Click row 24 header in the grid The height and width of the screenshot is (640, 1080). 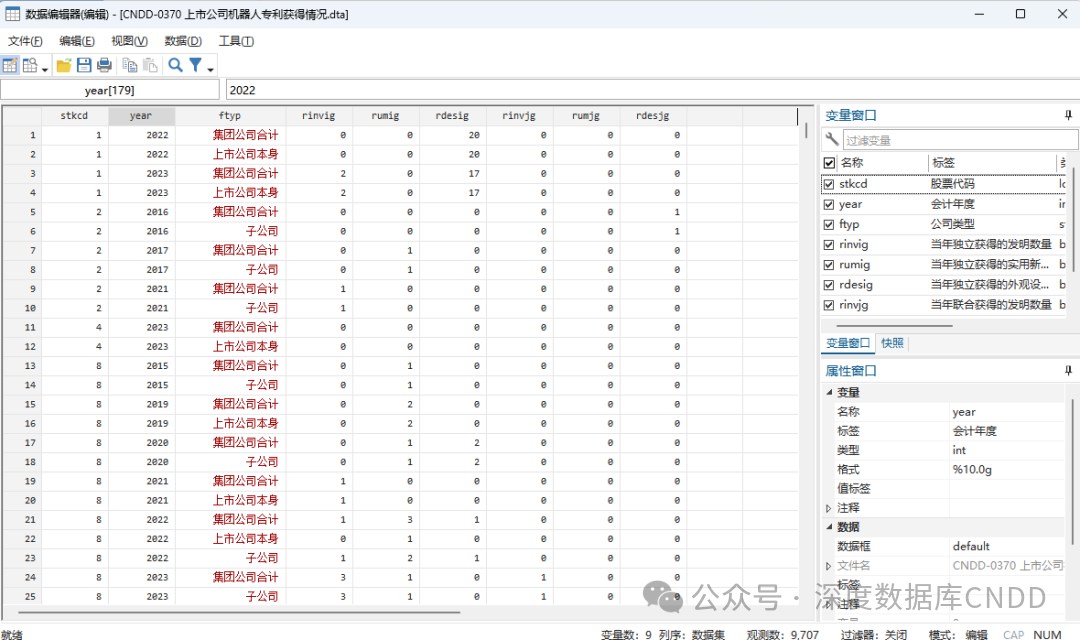[x=21, y=577]
